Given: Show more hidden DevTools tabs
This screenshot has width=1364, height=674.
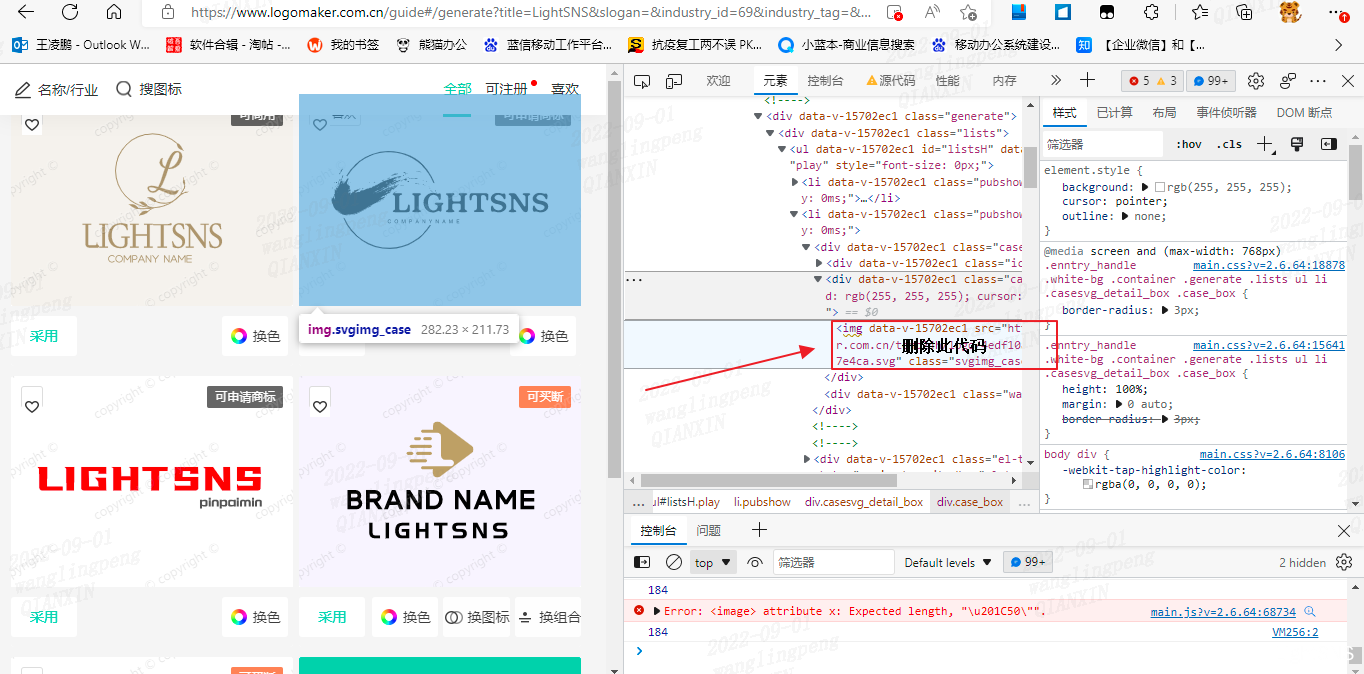Looking at the screenshot, I should pyautogui.click(x=1056, y=80).
